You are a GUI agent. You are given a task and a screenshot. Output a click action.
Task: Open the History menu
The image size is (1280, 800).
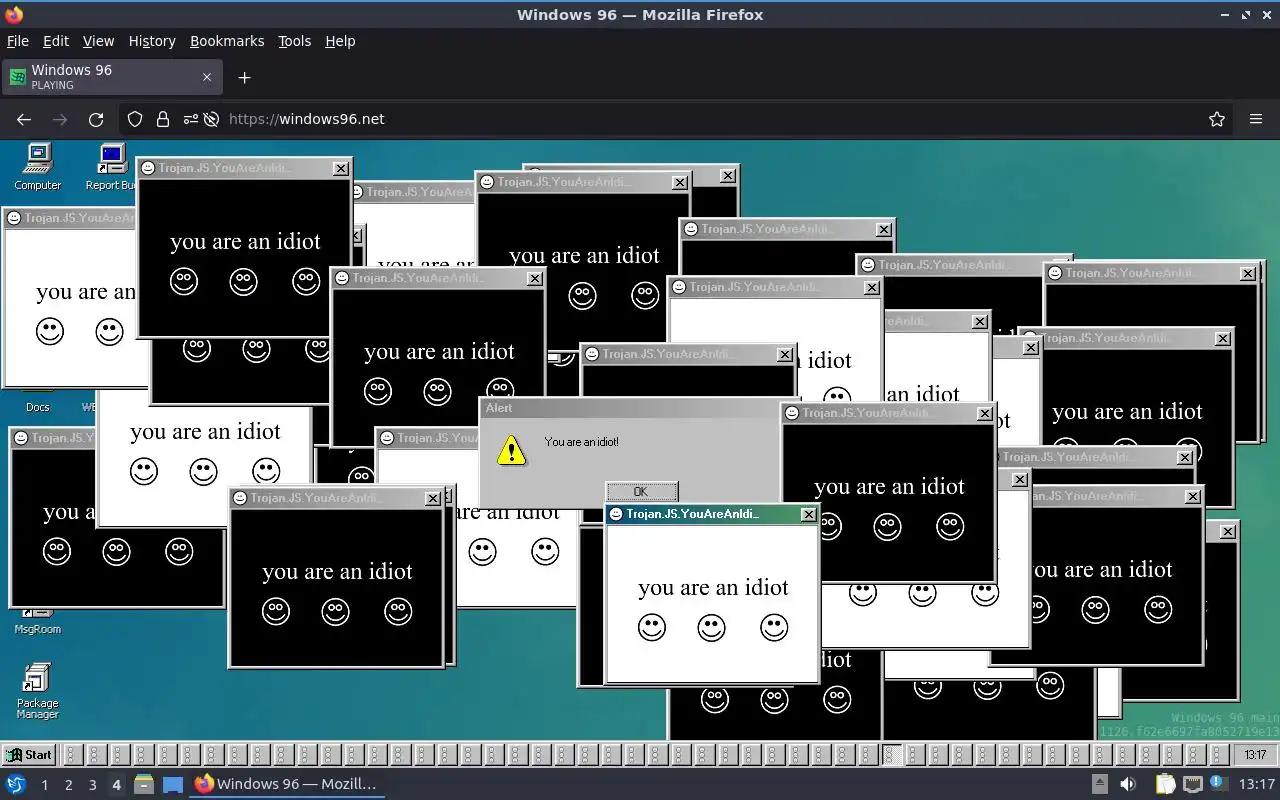click(152, 41)
